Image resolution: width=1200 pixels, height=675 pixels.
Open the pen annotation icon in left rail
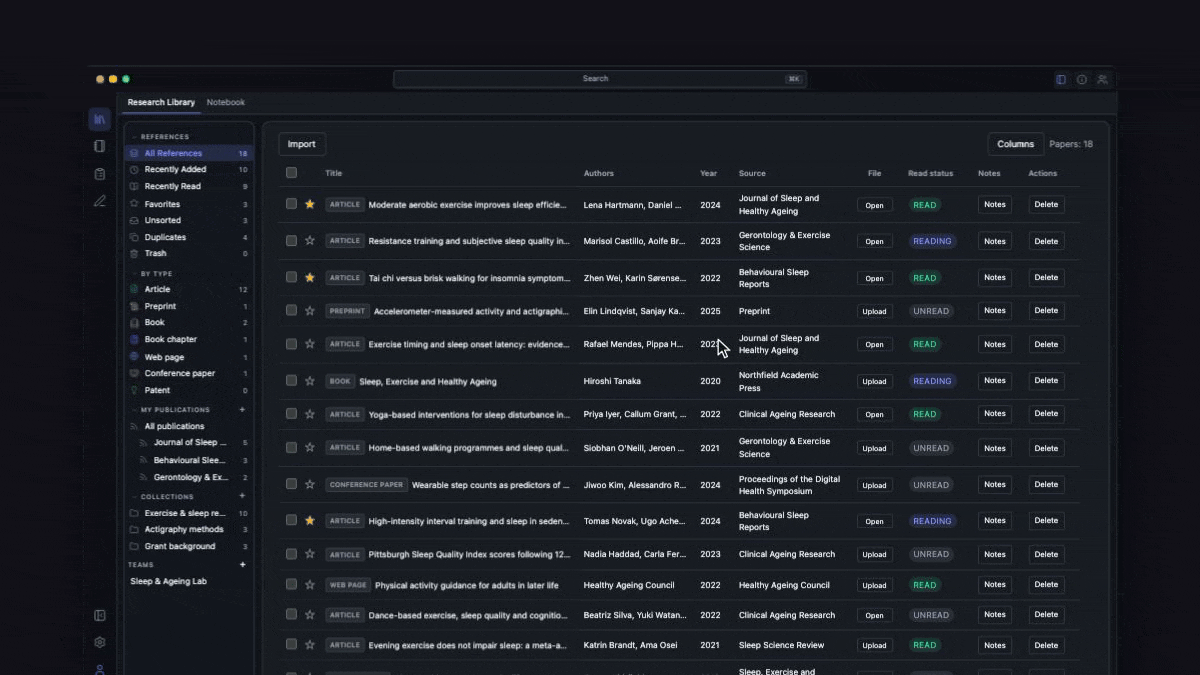[99, 200]
